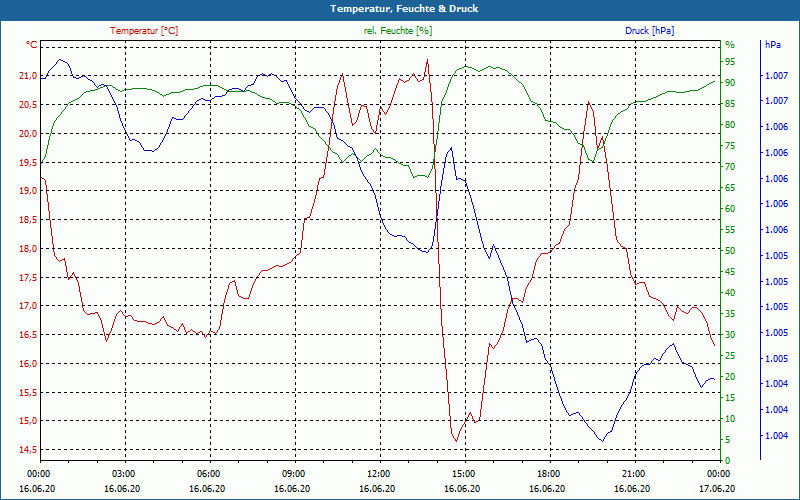Click green humidity axis value '50'

730,251
